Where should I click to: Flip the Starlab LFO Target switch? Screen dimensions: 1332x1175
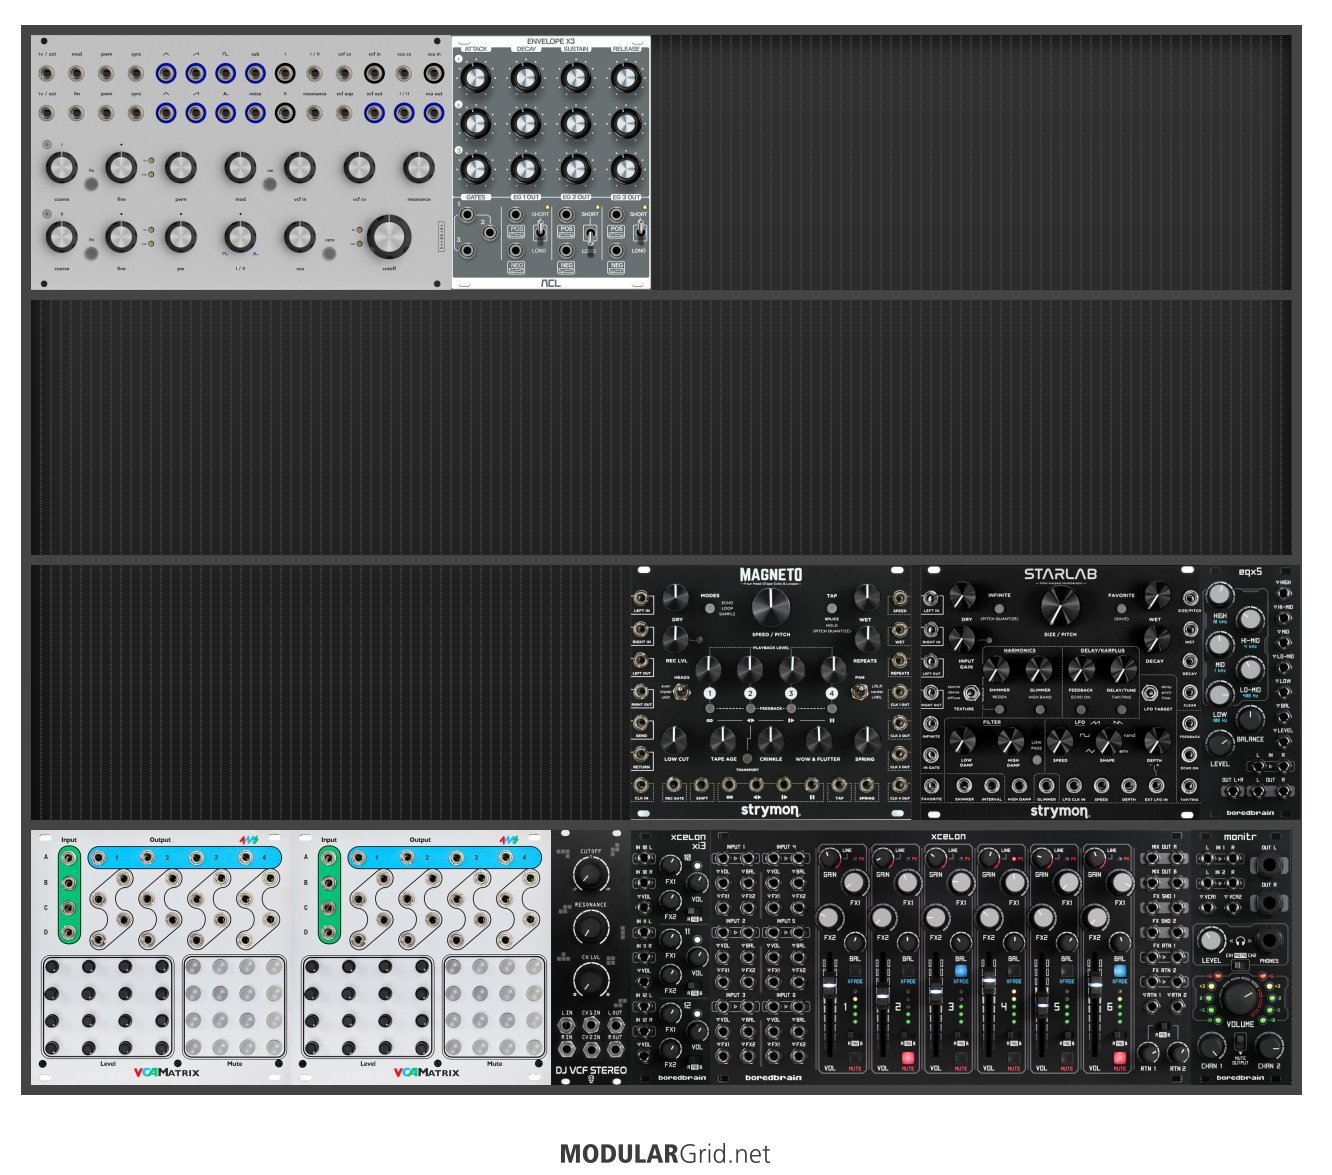1150,692
